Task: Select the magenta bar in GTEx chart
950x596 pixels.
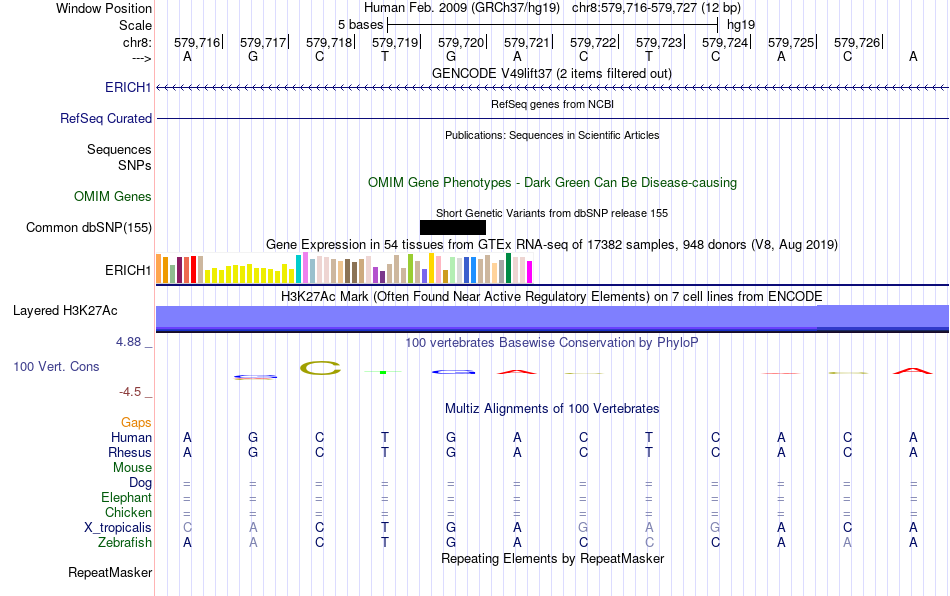Action: pos(530,272)
